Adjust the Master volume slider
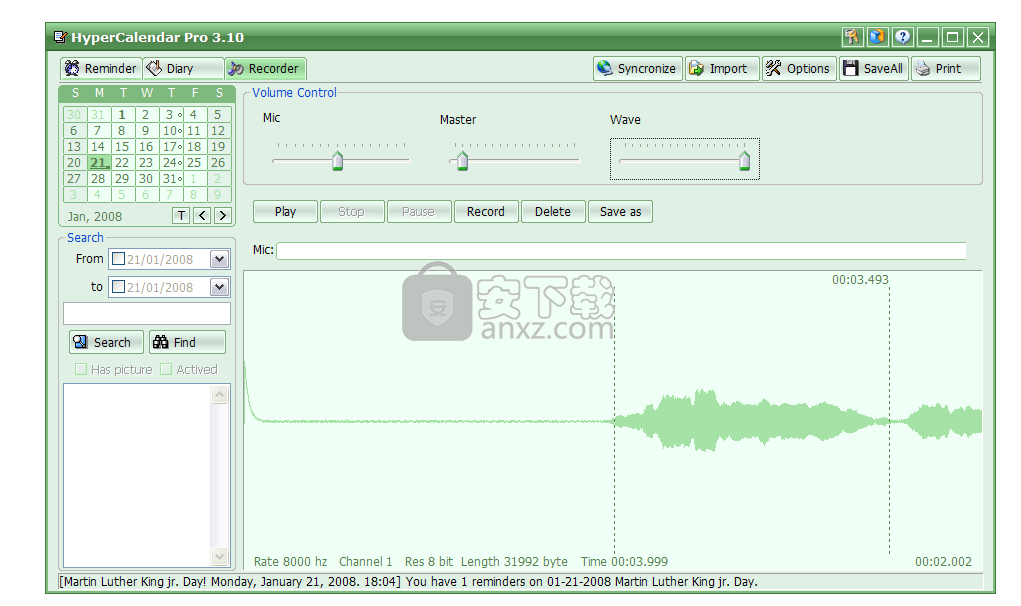This screenshot has width=1021, height=606. (x=462, y=160)
